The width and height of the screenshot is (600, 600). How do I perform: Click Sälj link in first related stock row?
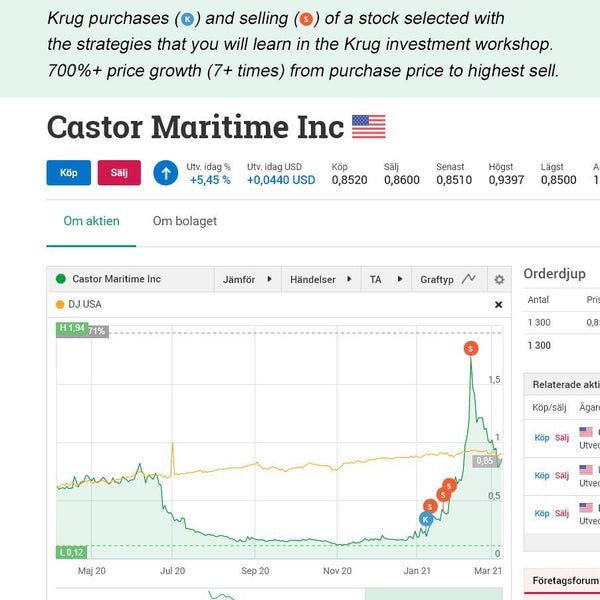point(562,438)
